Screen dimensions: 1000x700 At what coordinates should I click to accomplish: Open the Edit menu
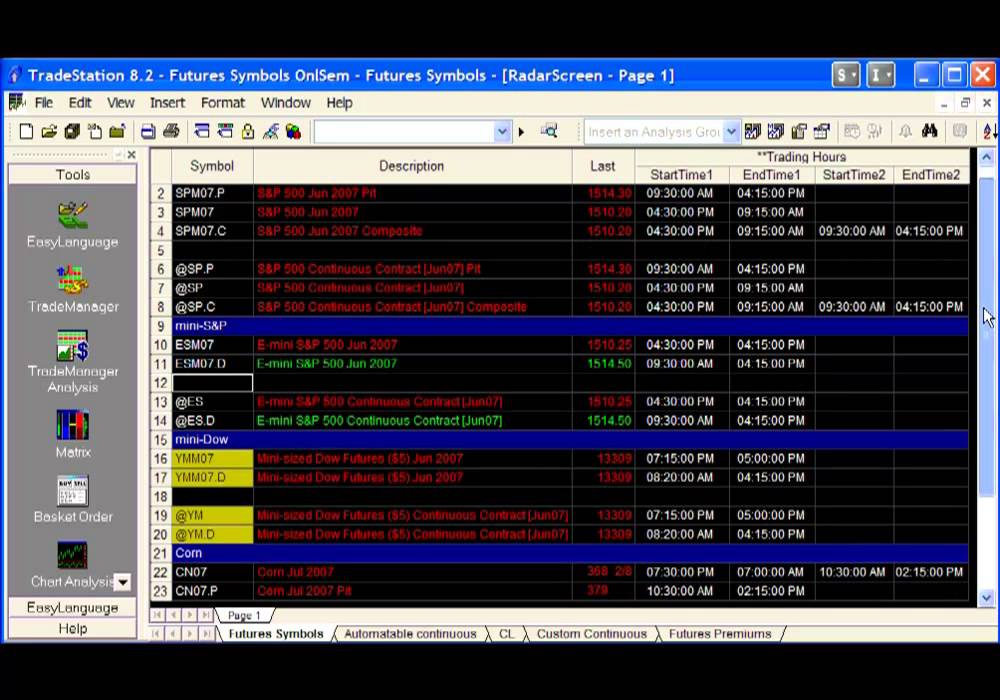pyautogui.click(x=80, y=103)
